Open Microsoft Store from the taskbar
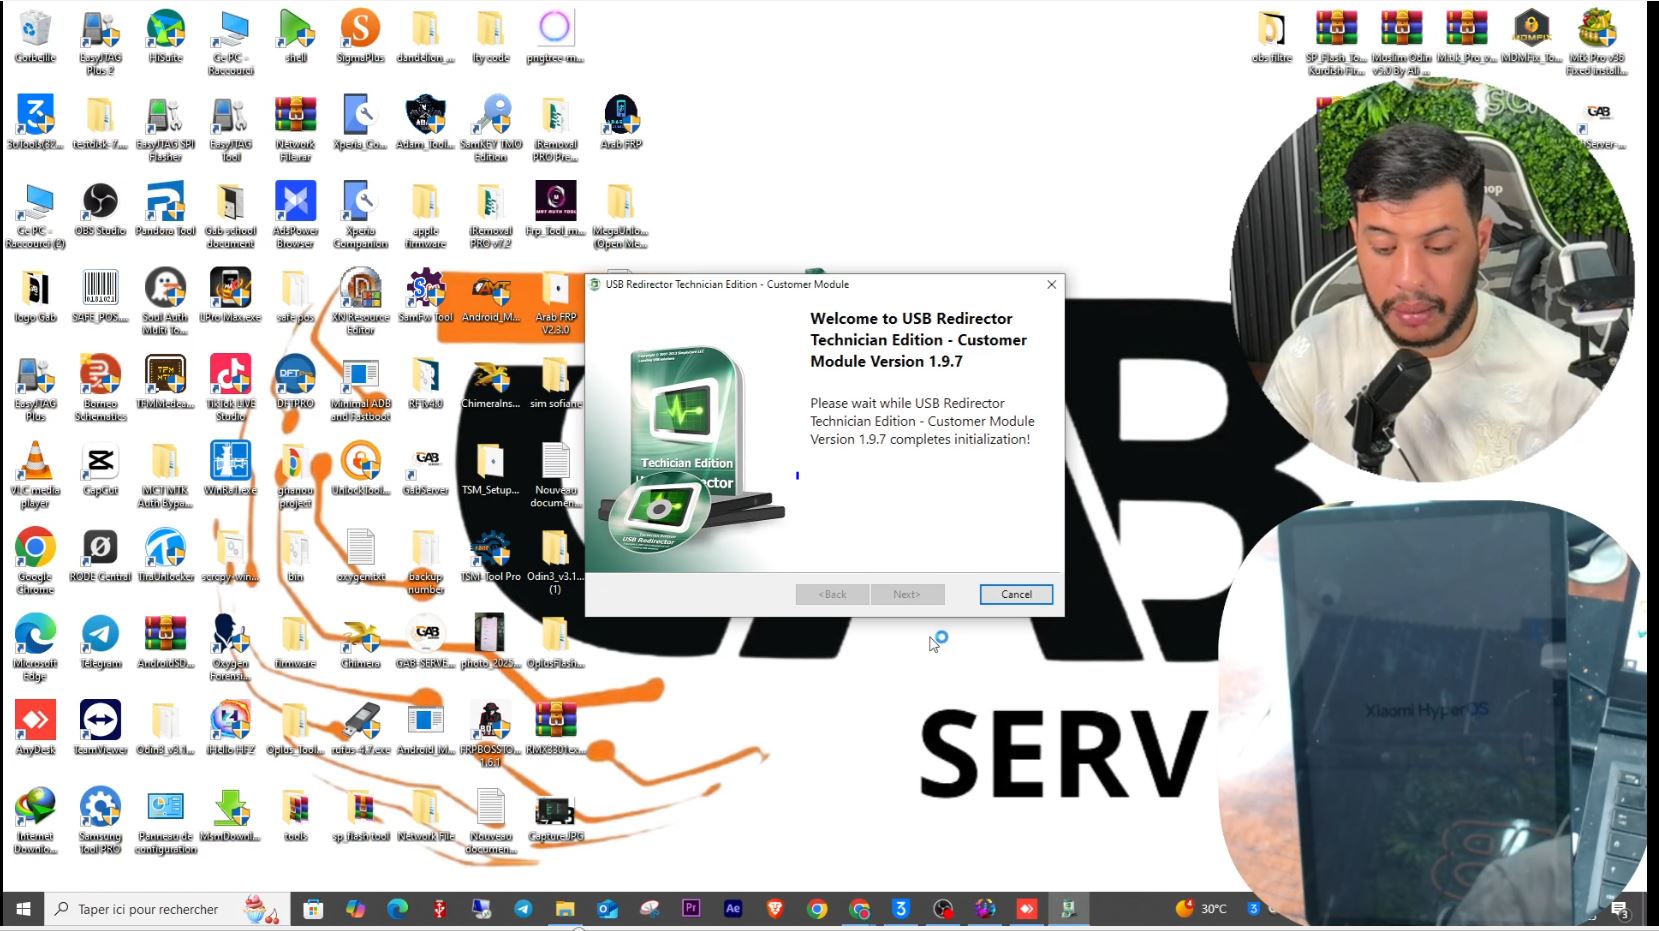Image resolution: width=1659 pixels, height=931 pixels. [x=314, y=909]
